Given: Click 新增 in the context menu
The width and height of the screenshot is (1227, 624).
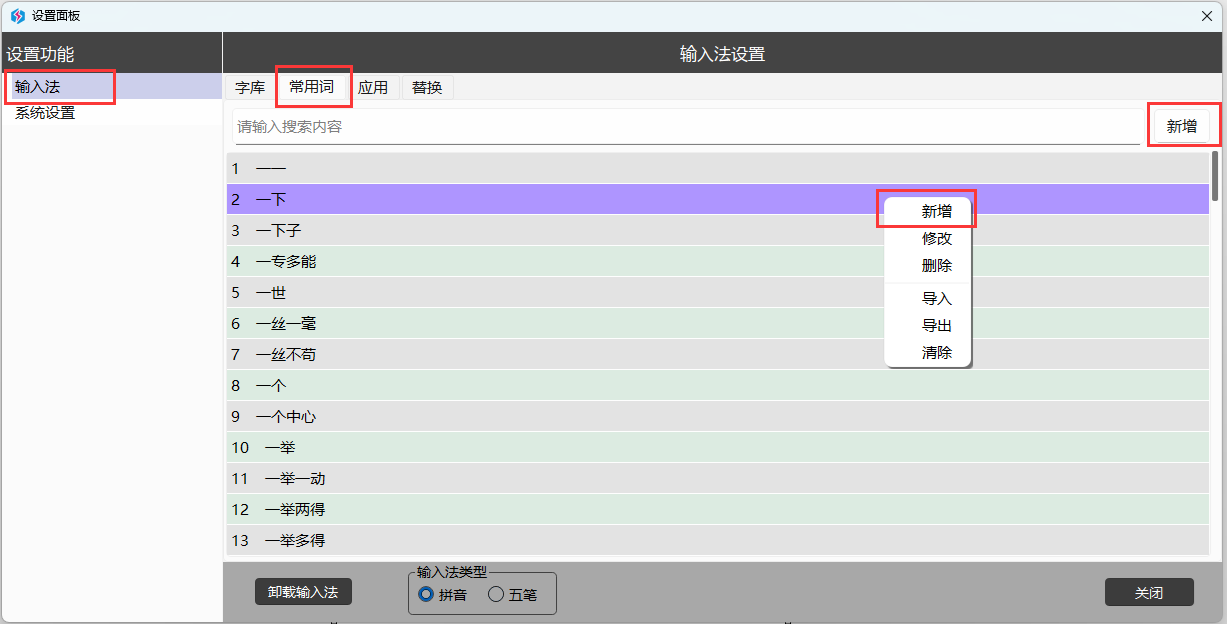Looking at the screenshot, I should click(936, 212).
